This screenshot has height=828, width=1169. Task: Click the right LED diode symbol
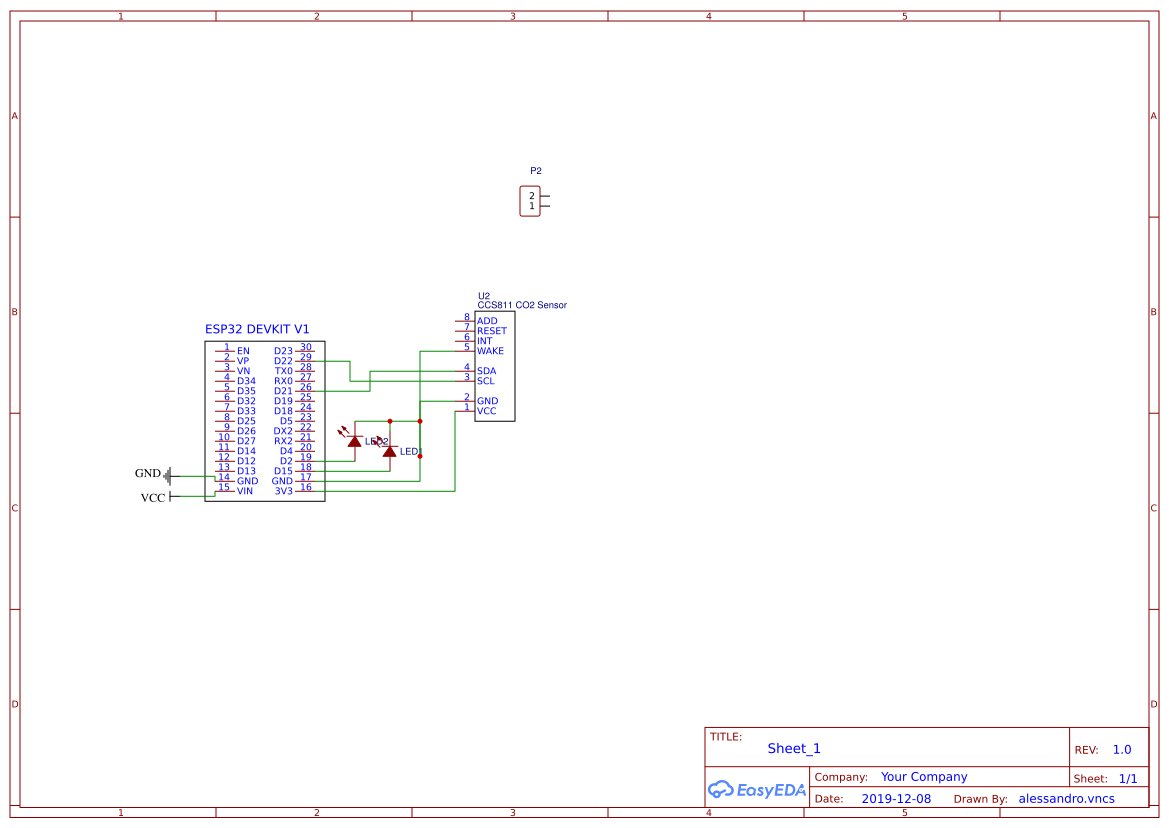point(389,450)
